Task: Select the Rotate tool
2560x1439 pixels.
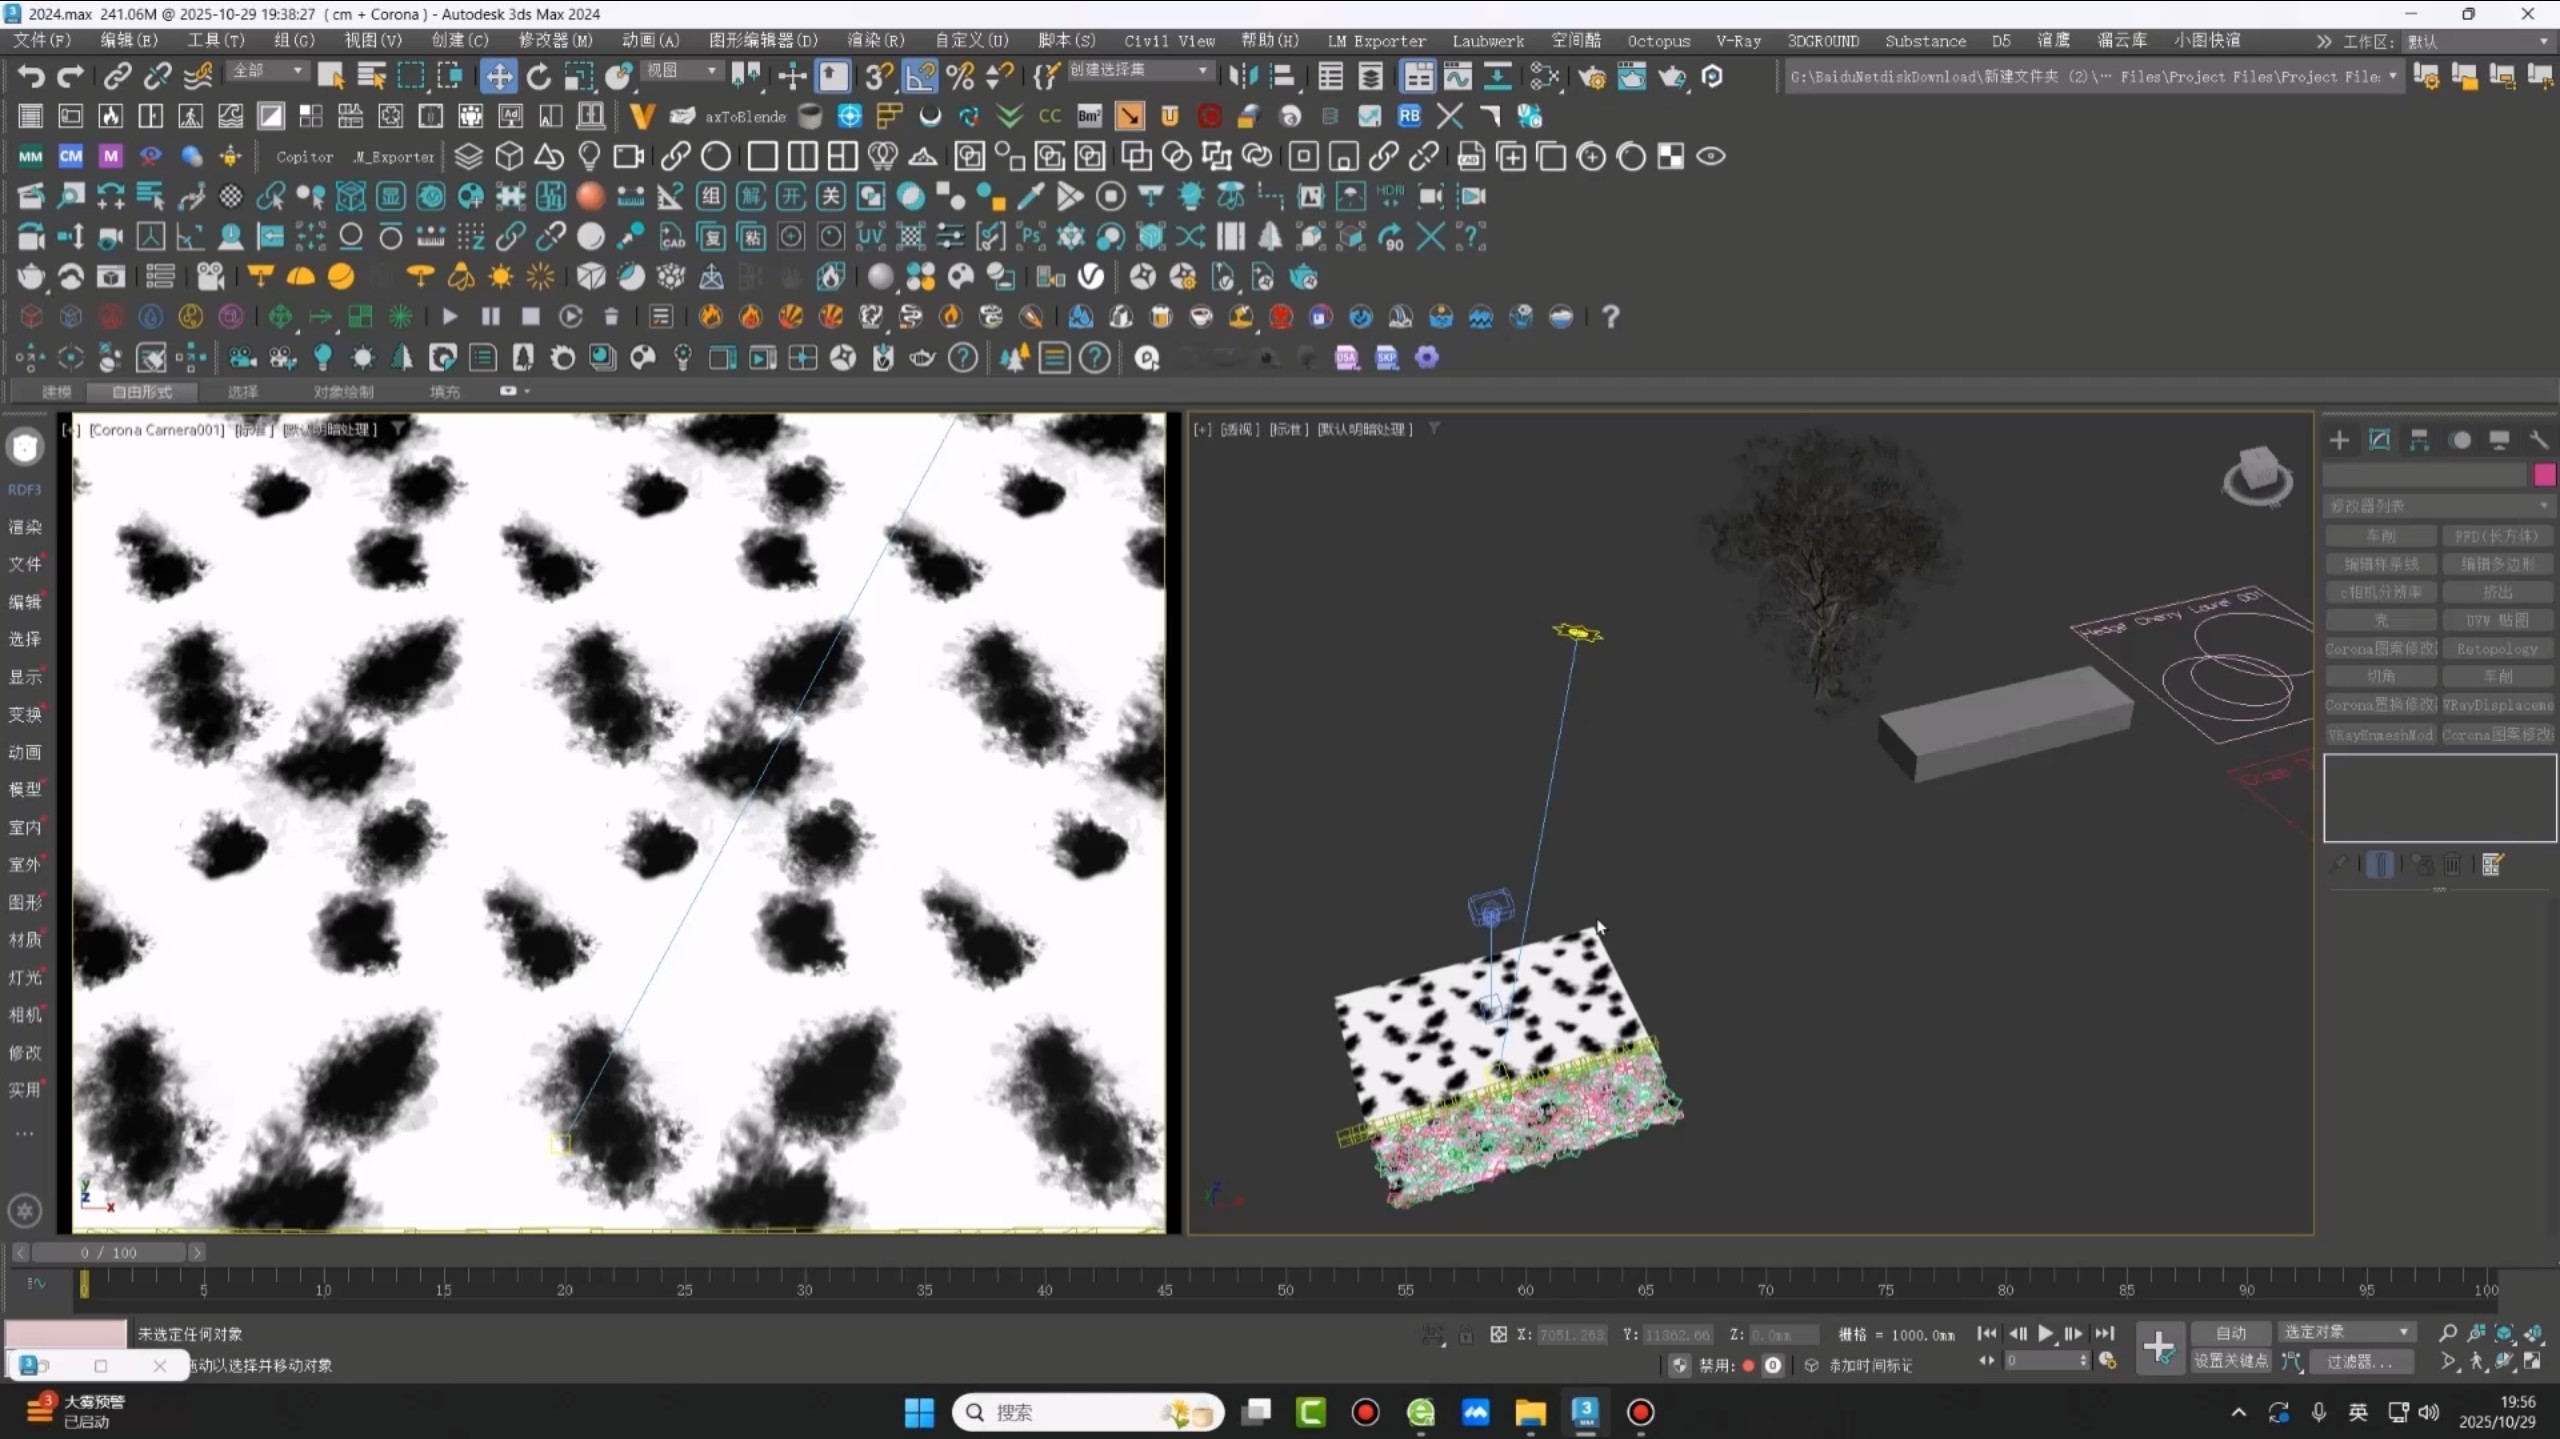Action: [x=539, y=77]
